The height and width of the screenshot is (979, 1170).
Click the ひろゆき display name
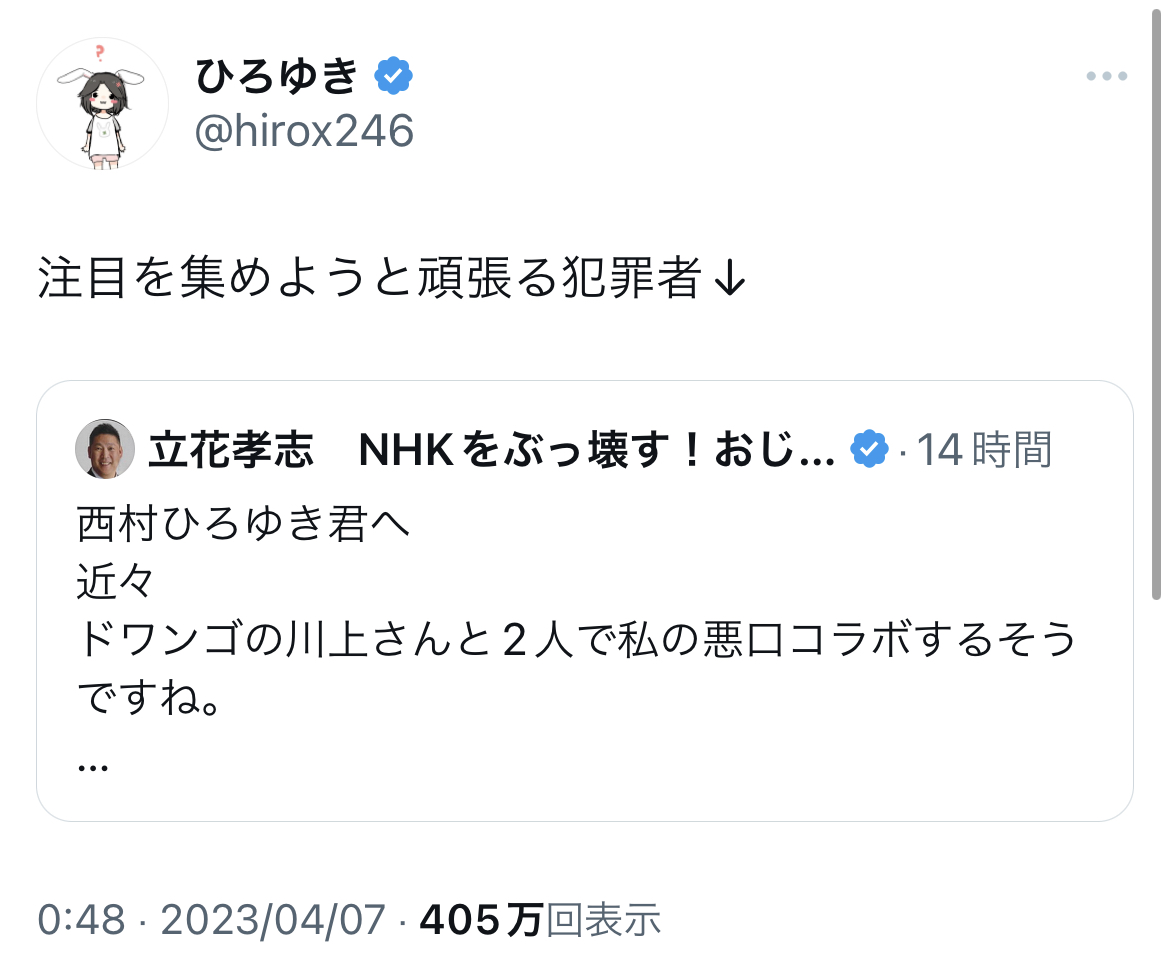click(276, 76)
